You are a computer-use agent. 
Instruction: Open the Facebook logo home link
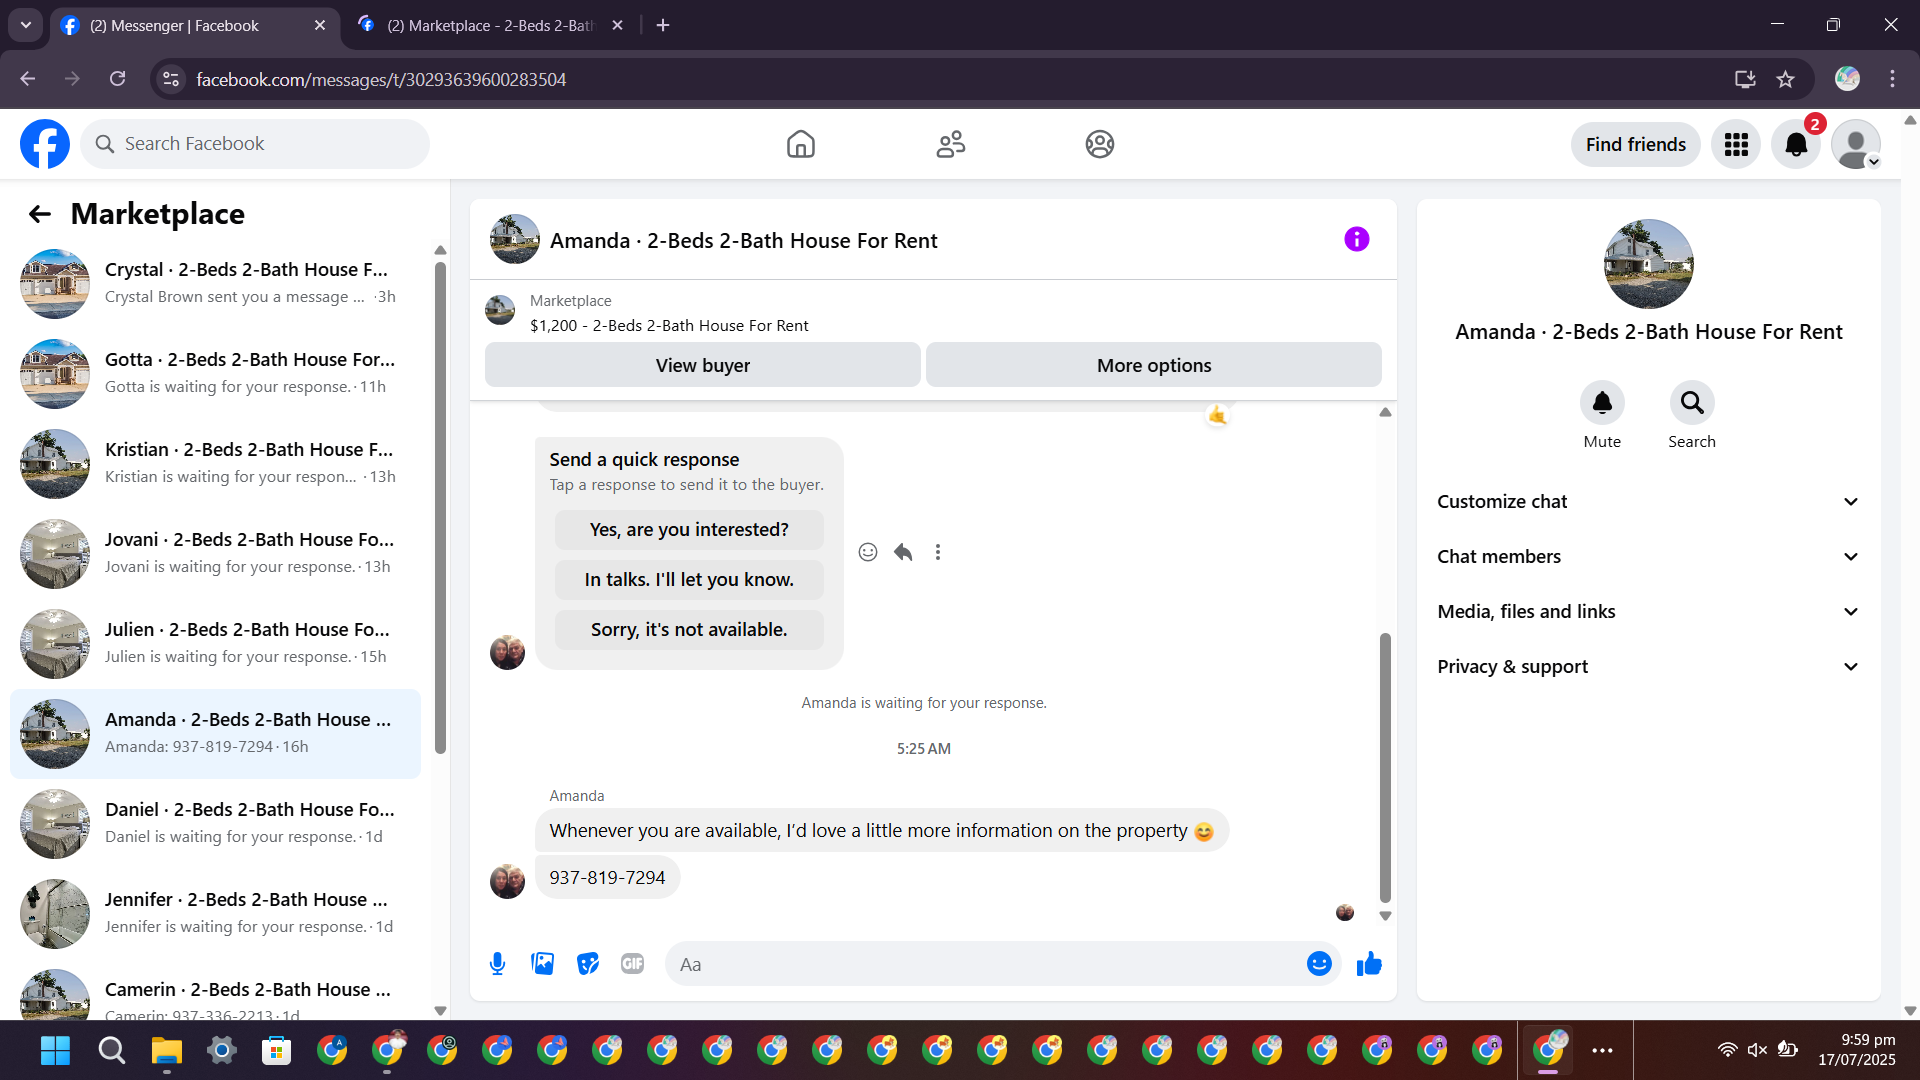coord(45,144)
